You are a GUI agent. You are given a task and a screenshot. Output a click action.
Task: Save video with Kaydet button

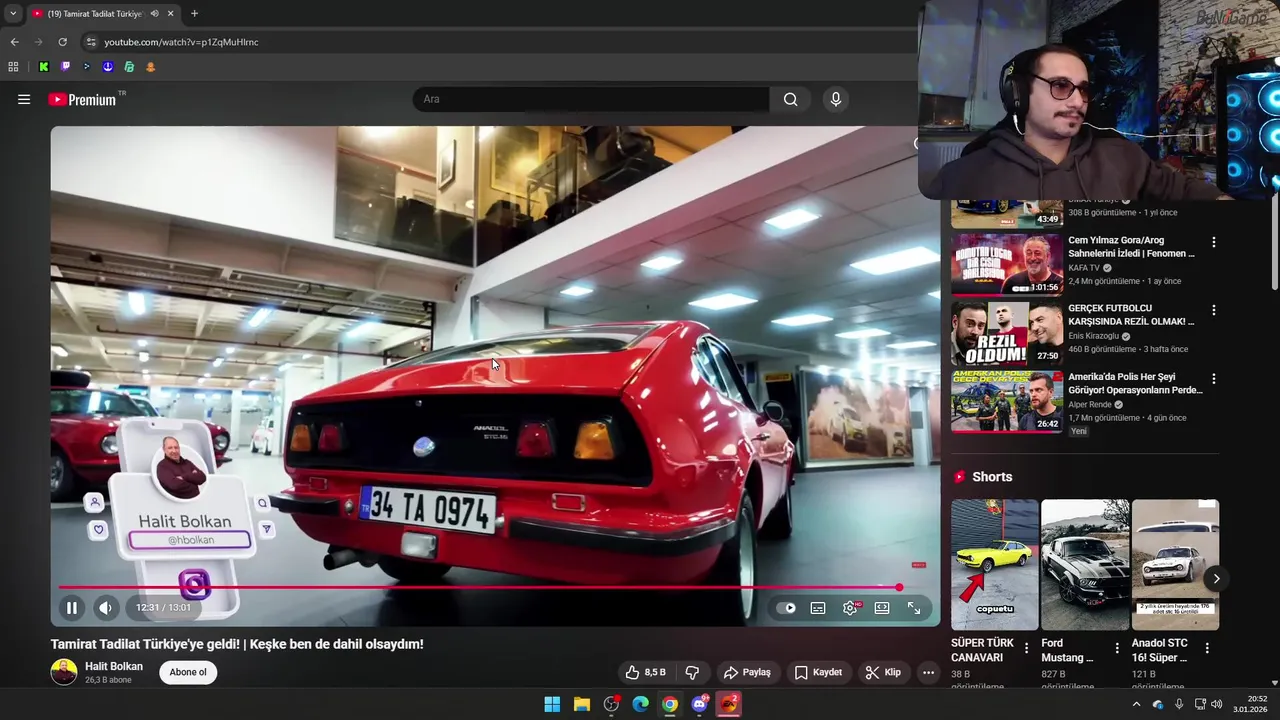[818, 672]
